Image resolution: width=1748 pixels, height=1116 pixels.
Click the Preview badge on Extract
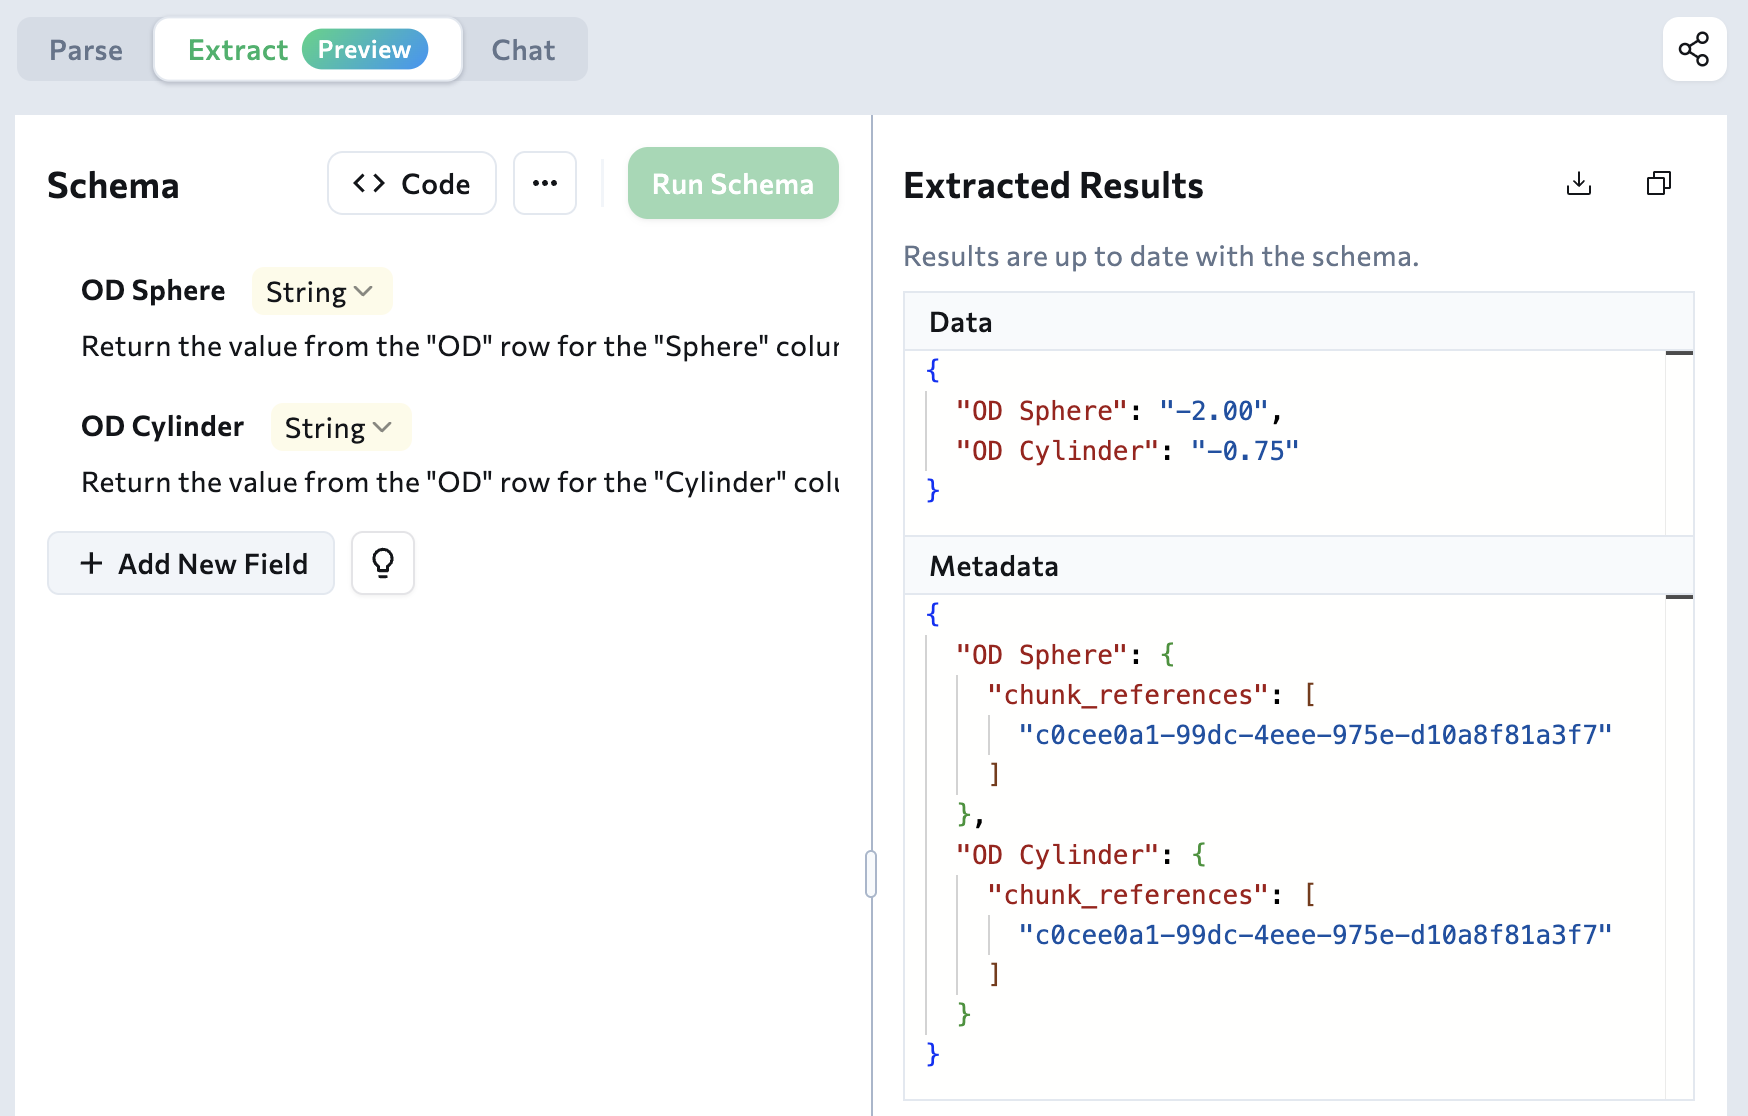pos(364,49)
